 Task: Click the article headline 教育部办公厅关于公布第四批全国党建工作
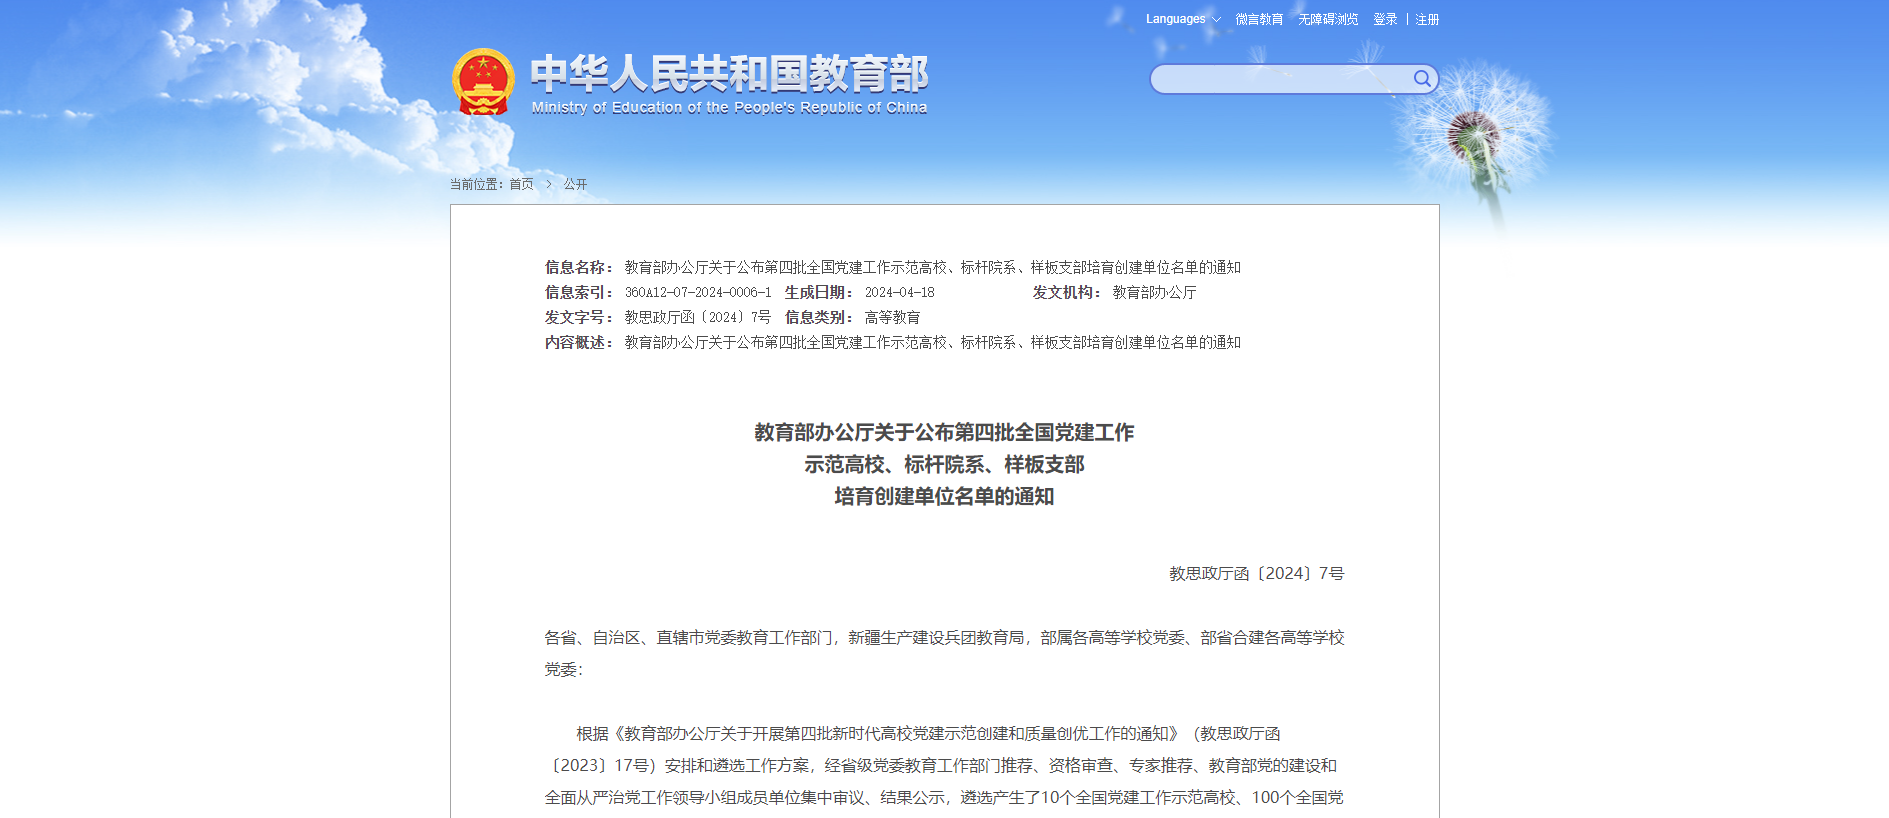point(944,432)
